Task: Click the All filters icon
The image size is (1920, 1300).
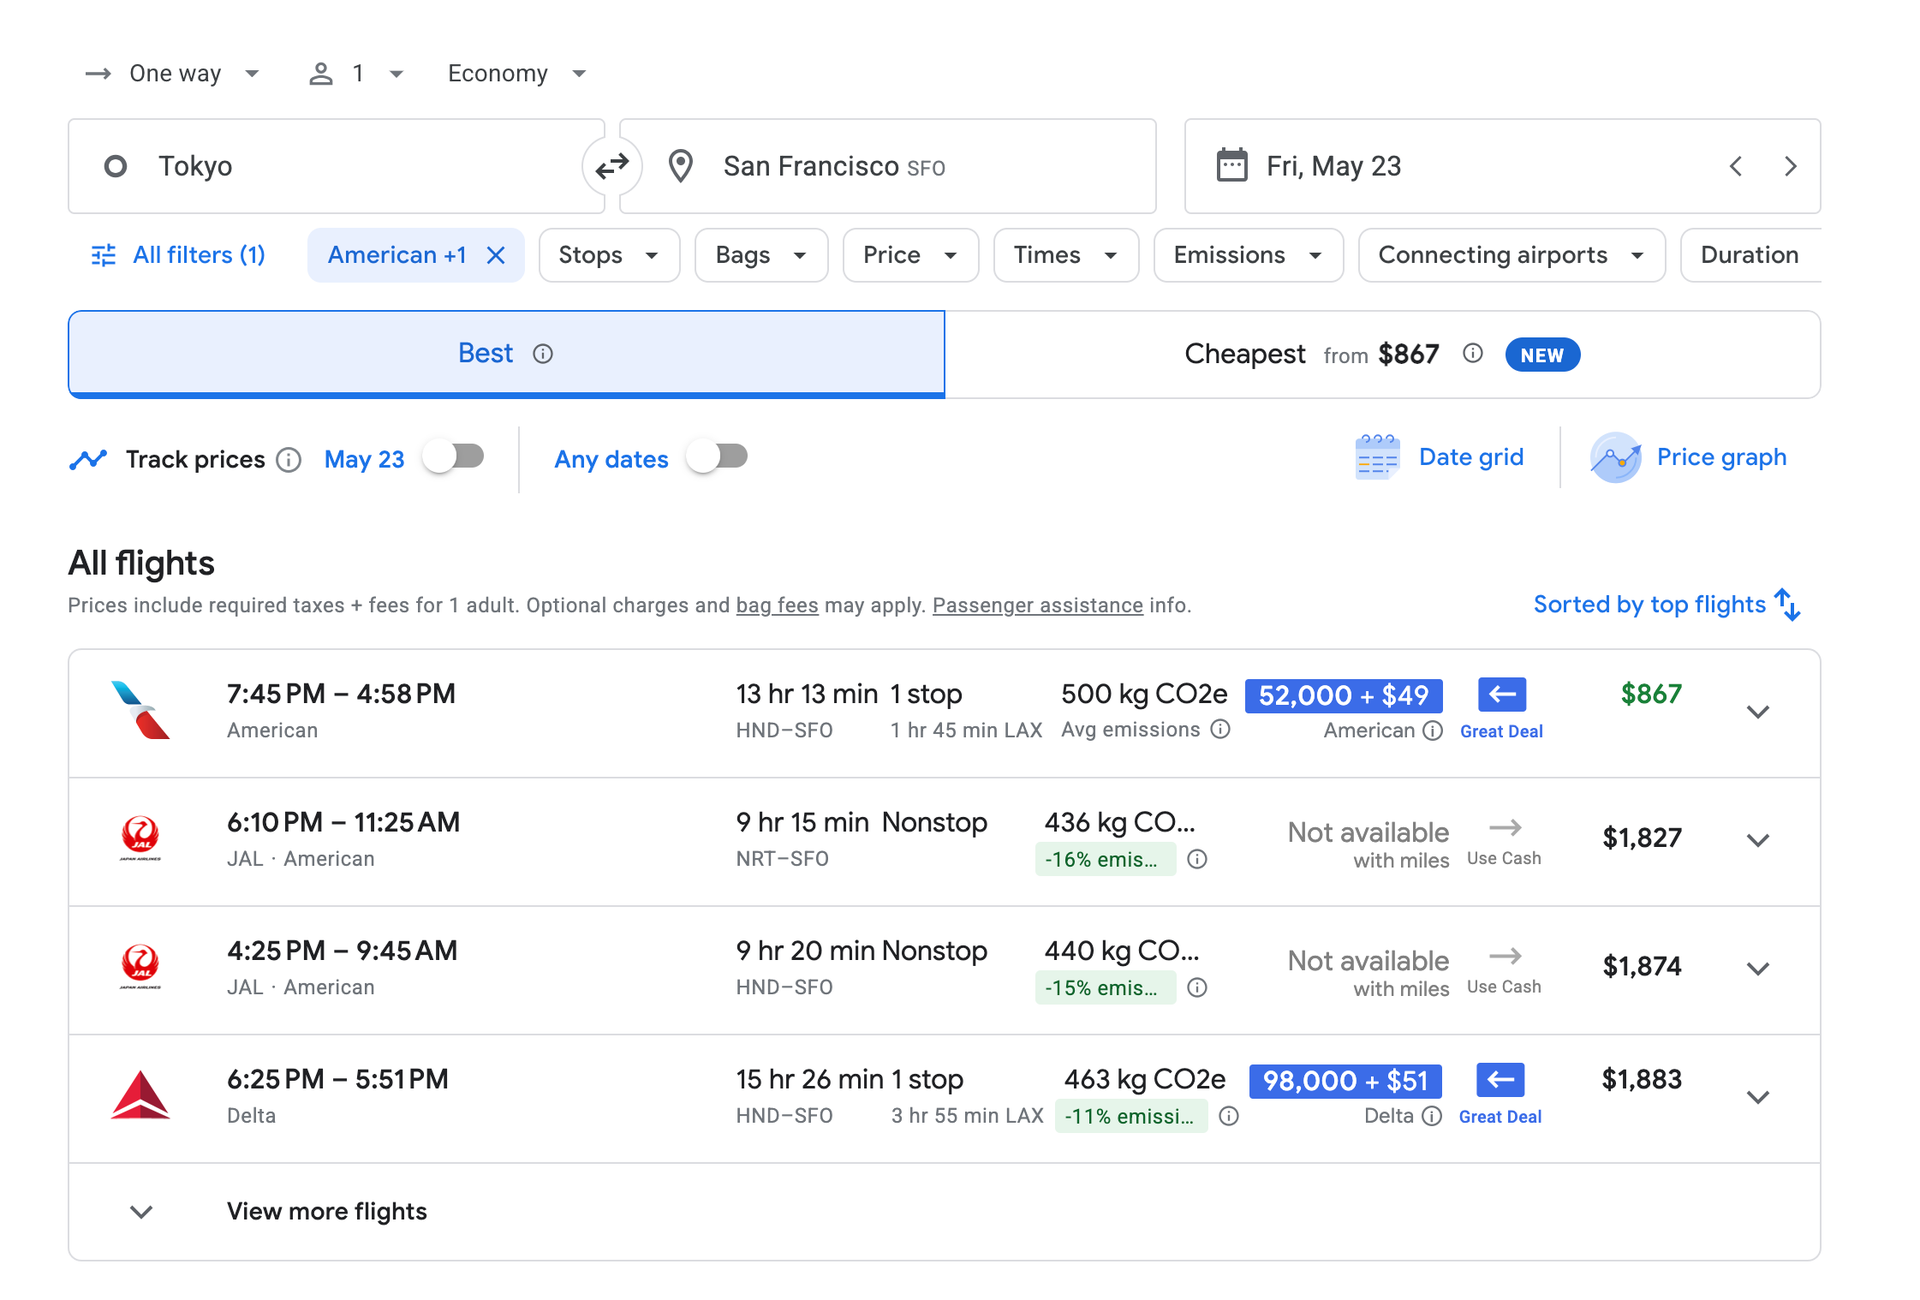Action: 103,255
